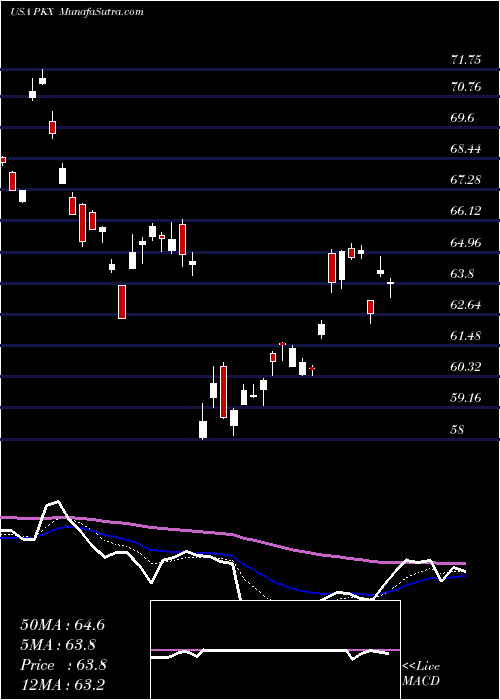Select the 62.64 price axis label
The width and height of the screenshot is (500, 700).
click(x=466, y=305)
